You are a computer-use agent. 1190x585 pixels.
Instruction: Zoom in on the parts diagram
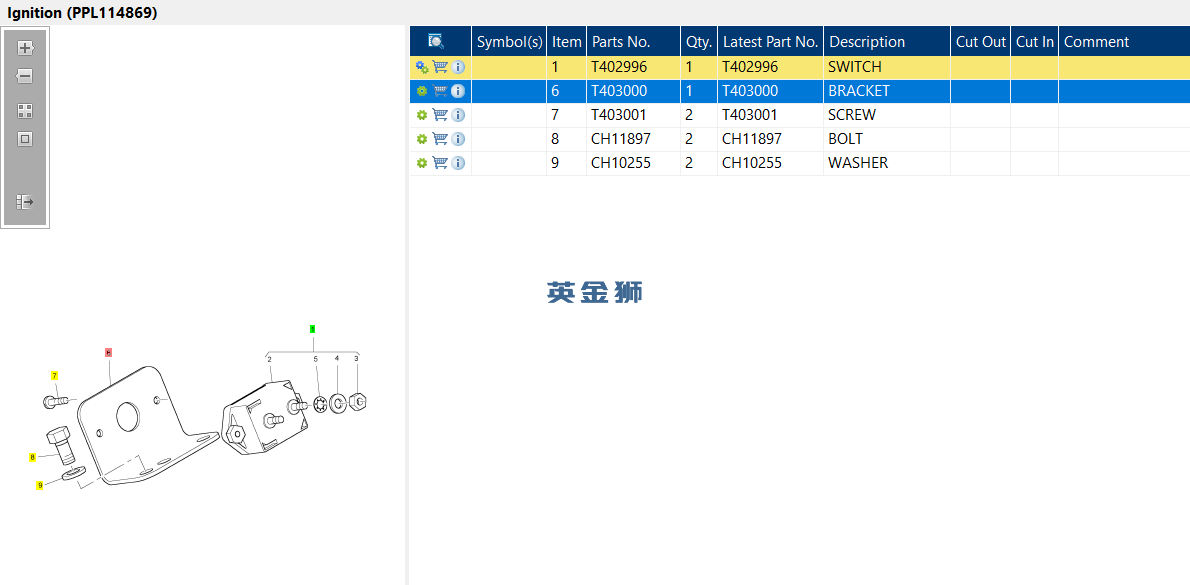pos(26,48)
